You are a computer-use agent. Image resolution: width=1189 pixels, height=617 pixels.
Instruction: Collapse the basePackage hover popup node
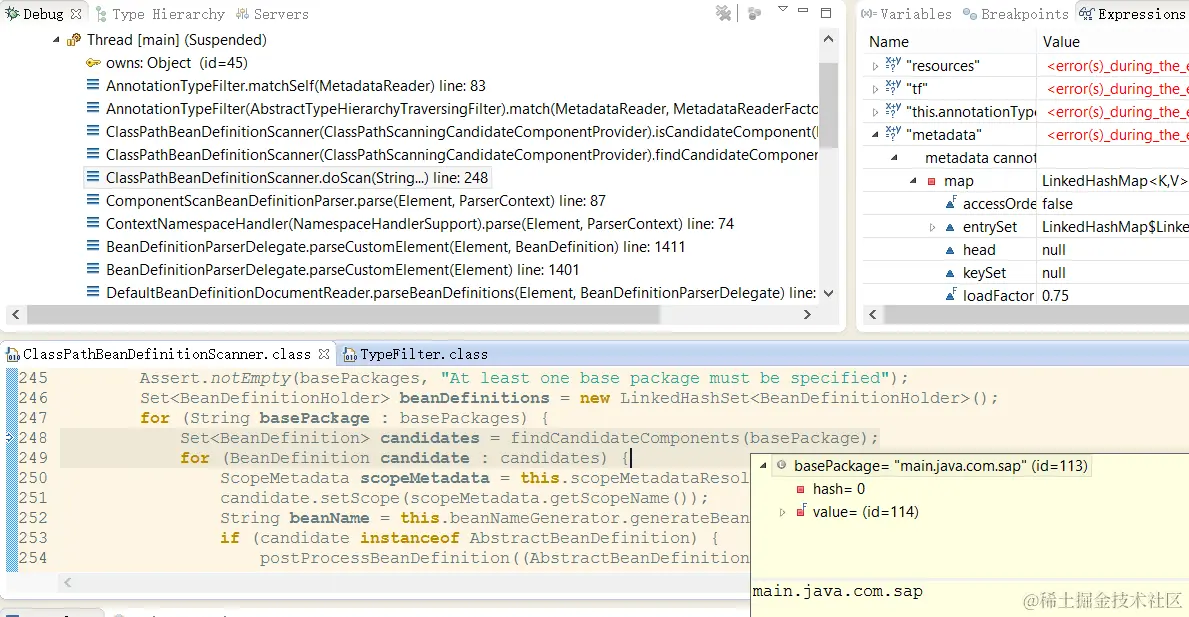point(763,465)
